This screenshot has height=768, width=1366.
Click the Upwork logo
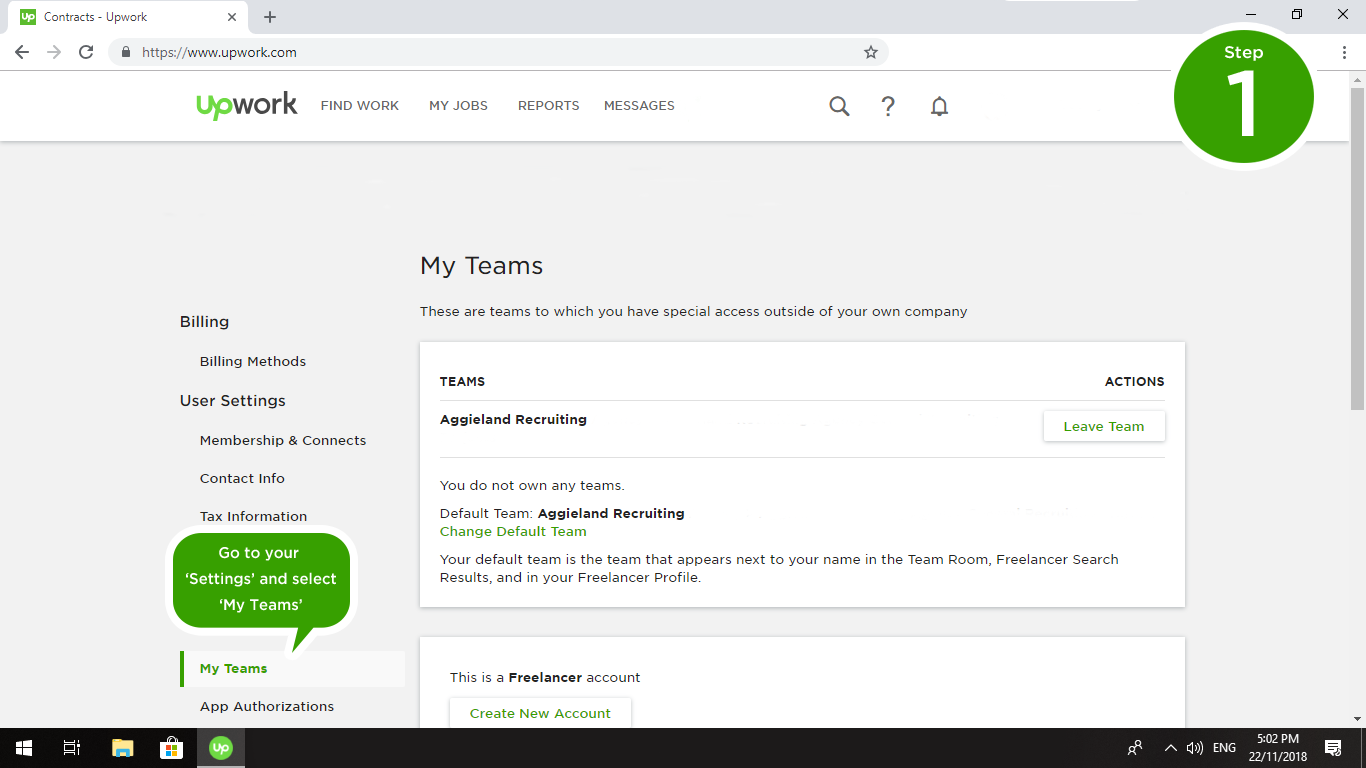pyautogui.click(x=247, y=105)
